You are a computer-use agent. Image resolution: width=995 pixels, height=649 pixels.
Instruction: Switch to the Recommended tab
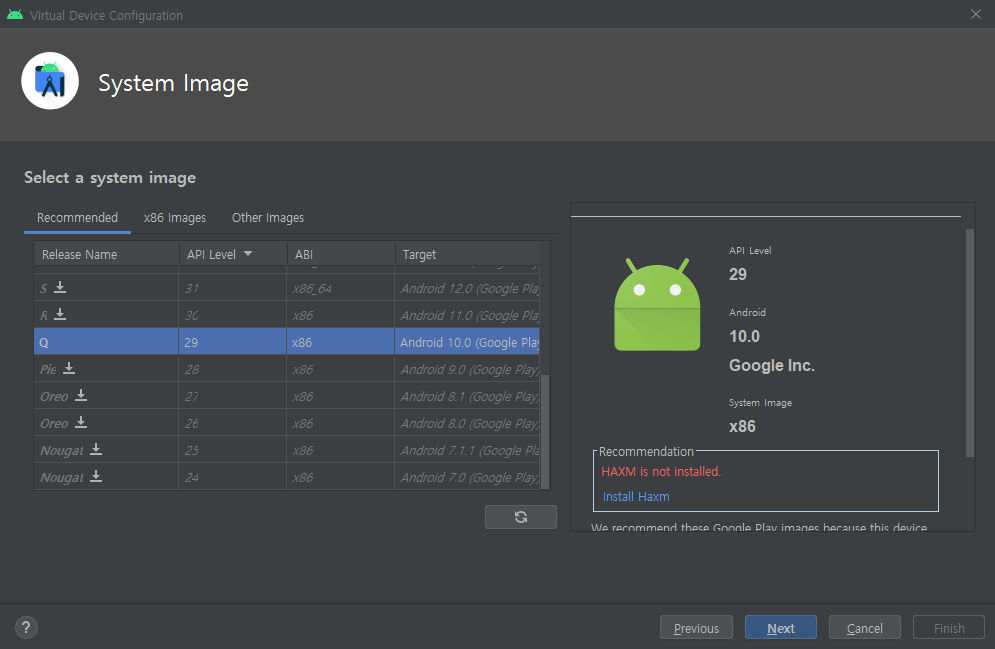[77, 218]
